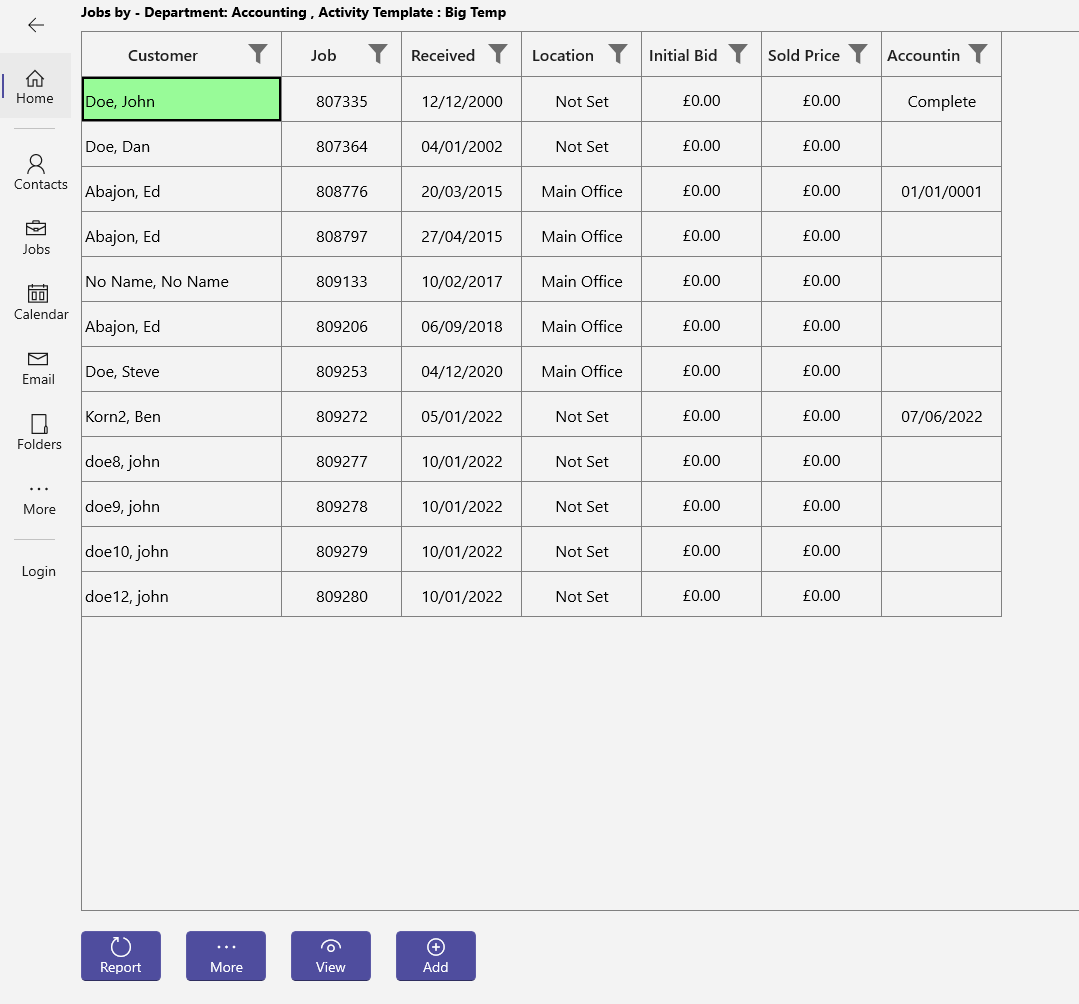
Task: Click received date 06/09/2018
Action: pos(462,327)
